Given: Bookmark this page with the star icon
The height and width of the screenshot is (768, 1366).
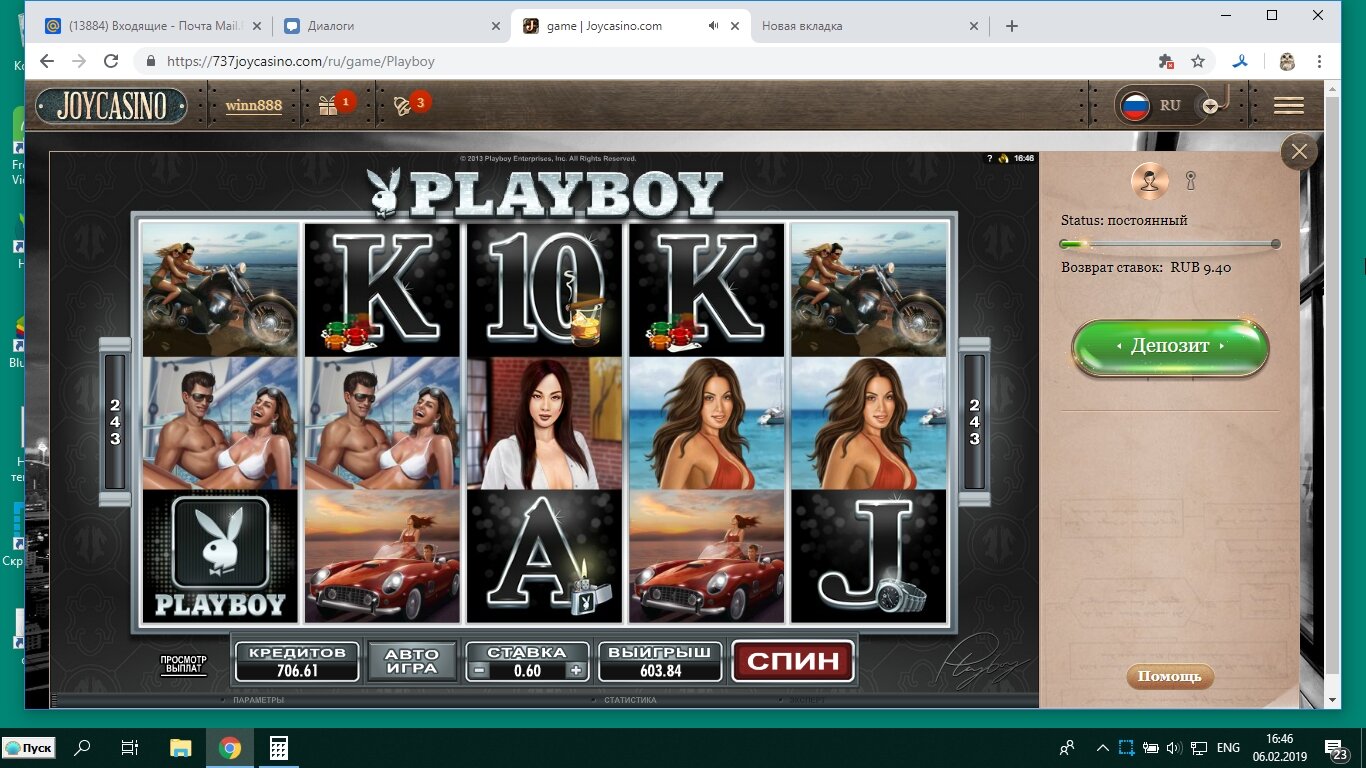Looking at the screenshot, I should [1198, 61].
